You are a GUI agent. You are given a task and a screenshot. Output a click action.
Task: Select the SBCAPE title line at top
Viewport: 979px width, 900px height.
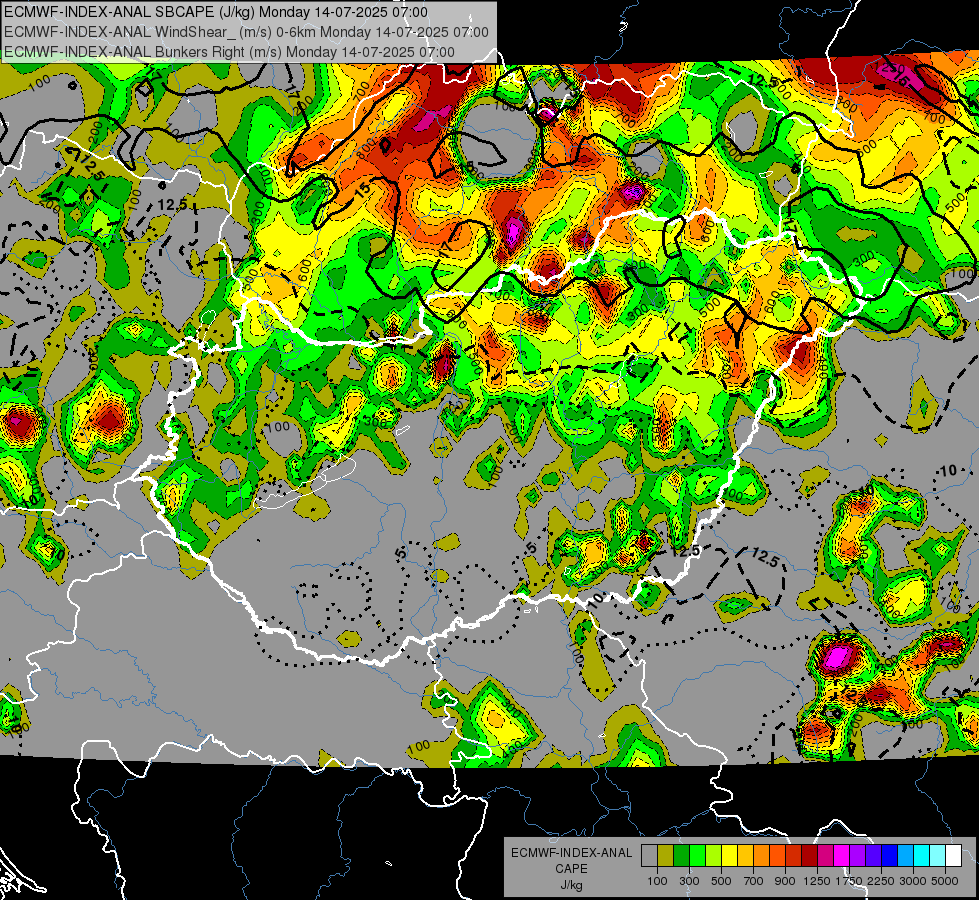(216, 12)
